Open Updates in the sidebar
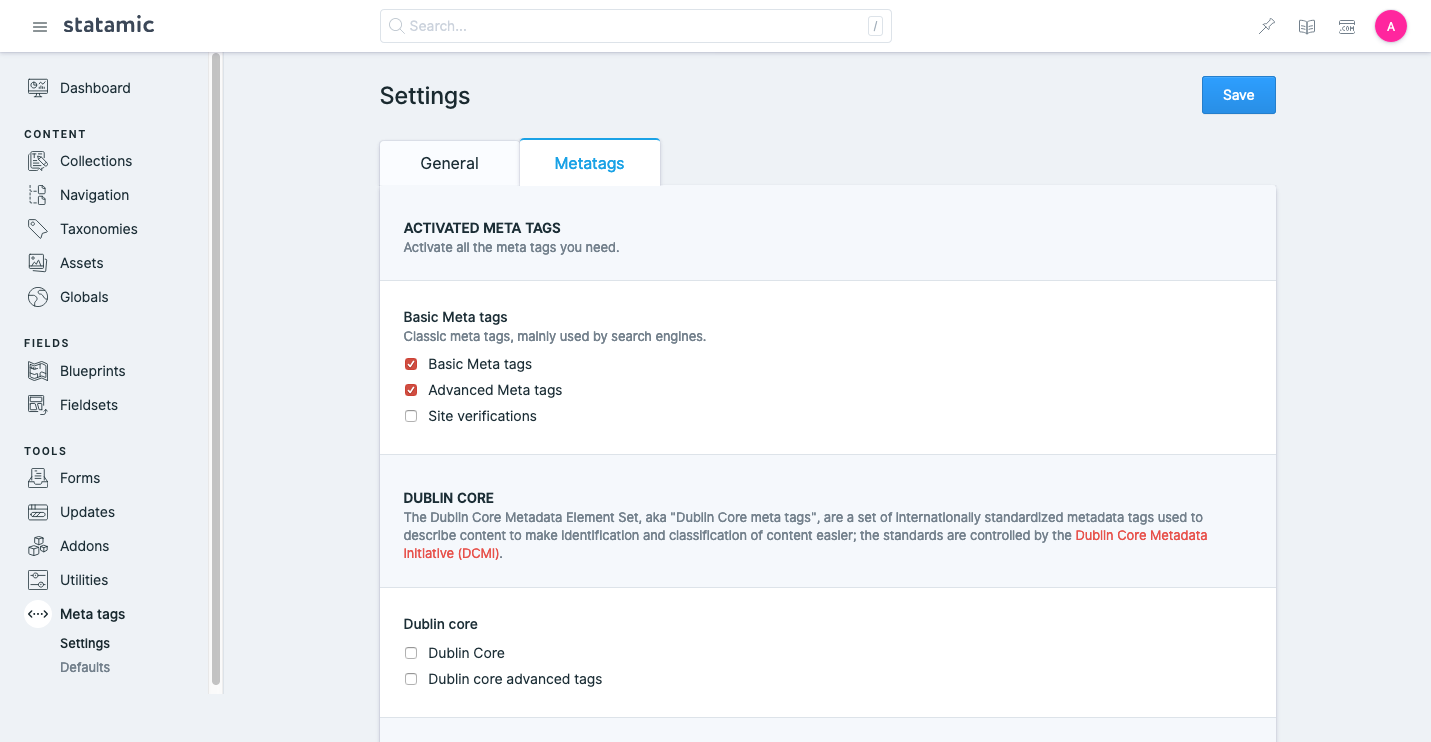 pyautogui.click(x=87, y=512)
